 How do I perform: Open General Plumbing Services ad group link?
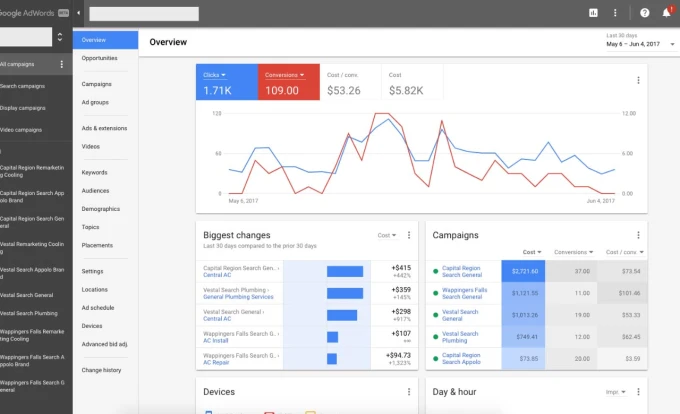coord(238,297)
